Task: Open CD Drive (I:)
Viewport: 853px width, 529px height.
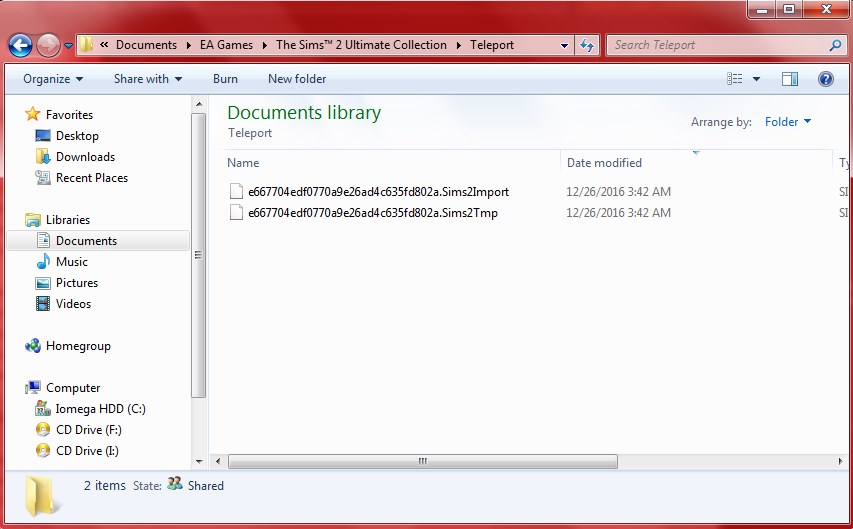Action: (x=87, y=451)
